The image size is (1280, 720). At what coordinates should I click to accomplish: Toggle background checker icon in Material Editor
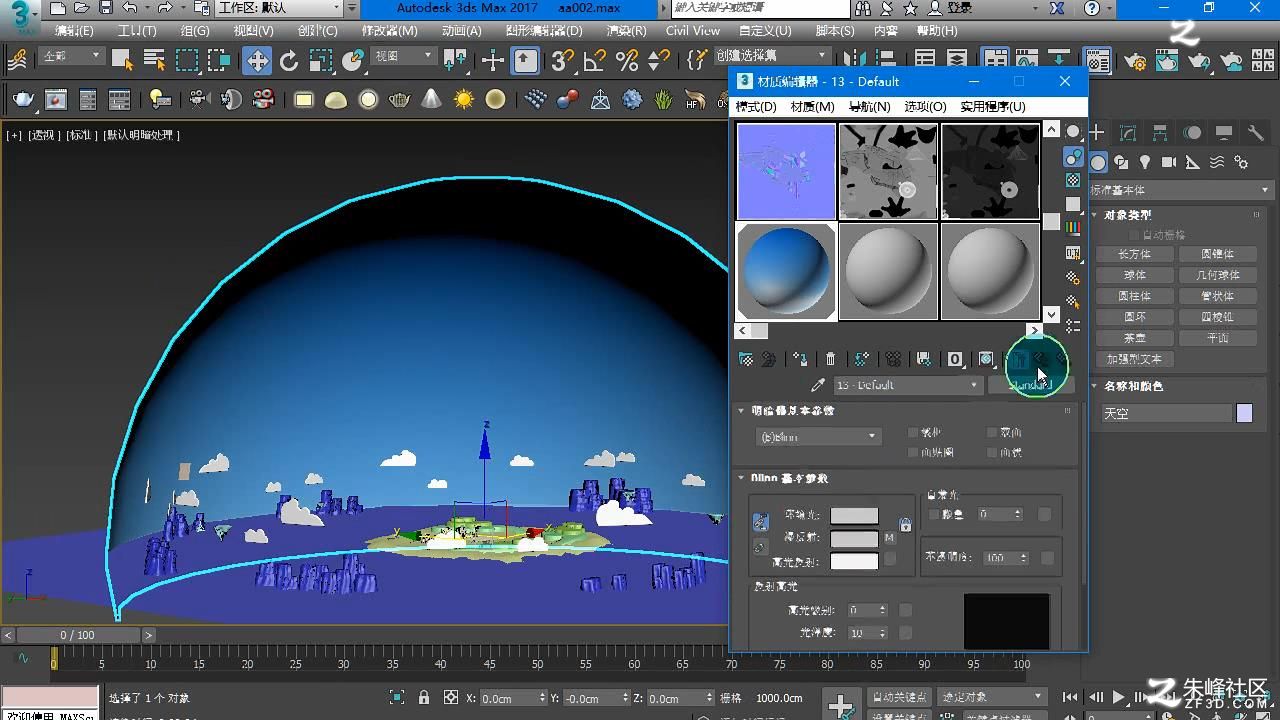click(1073, 181)
